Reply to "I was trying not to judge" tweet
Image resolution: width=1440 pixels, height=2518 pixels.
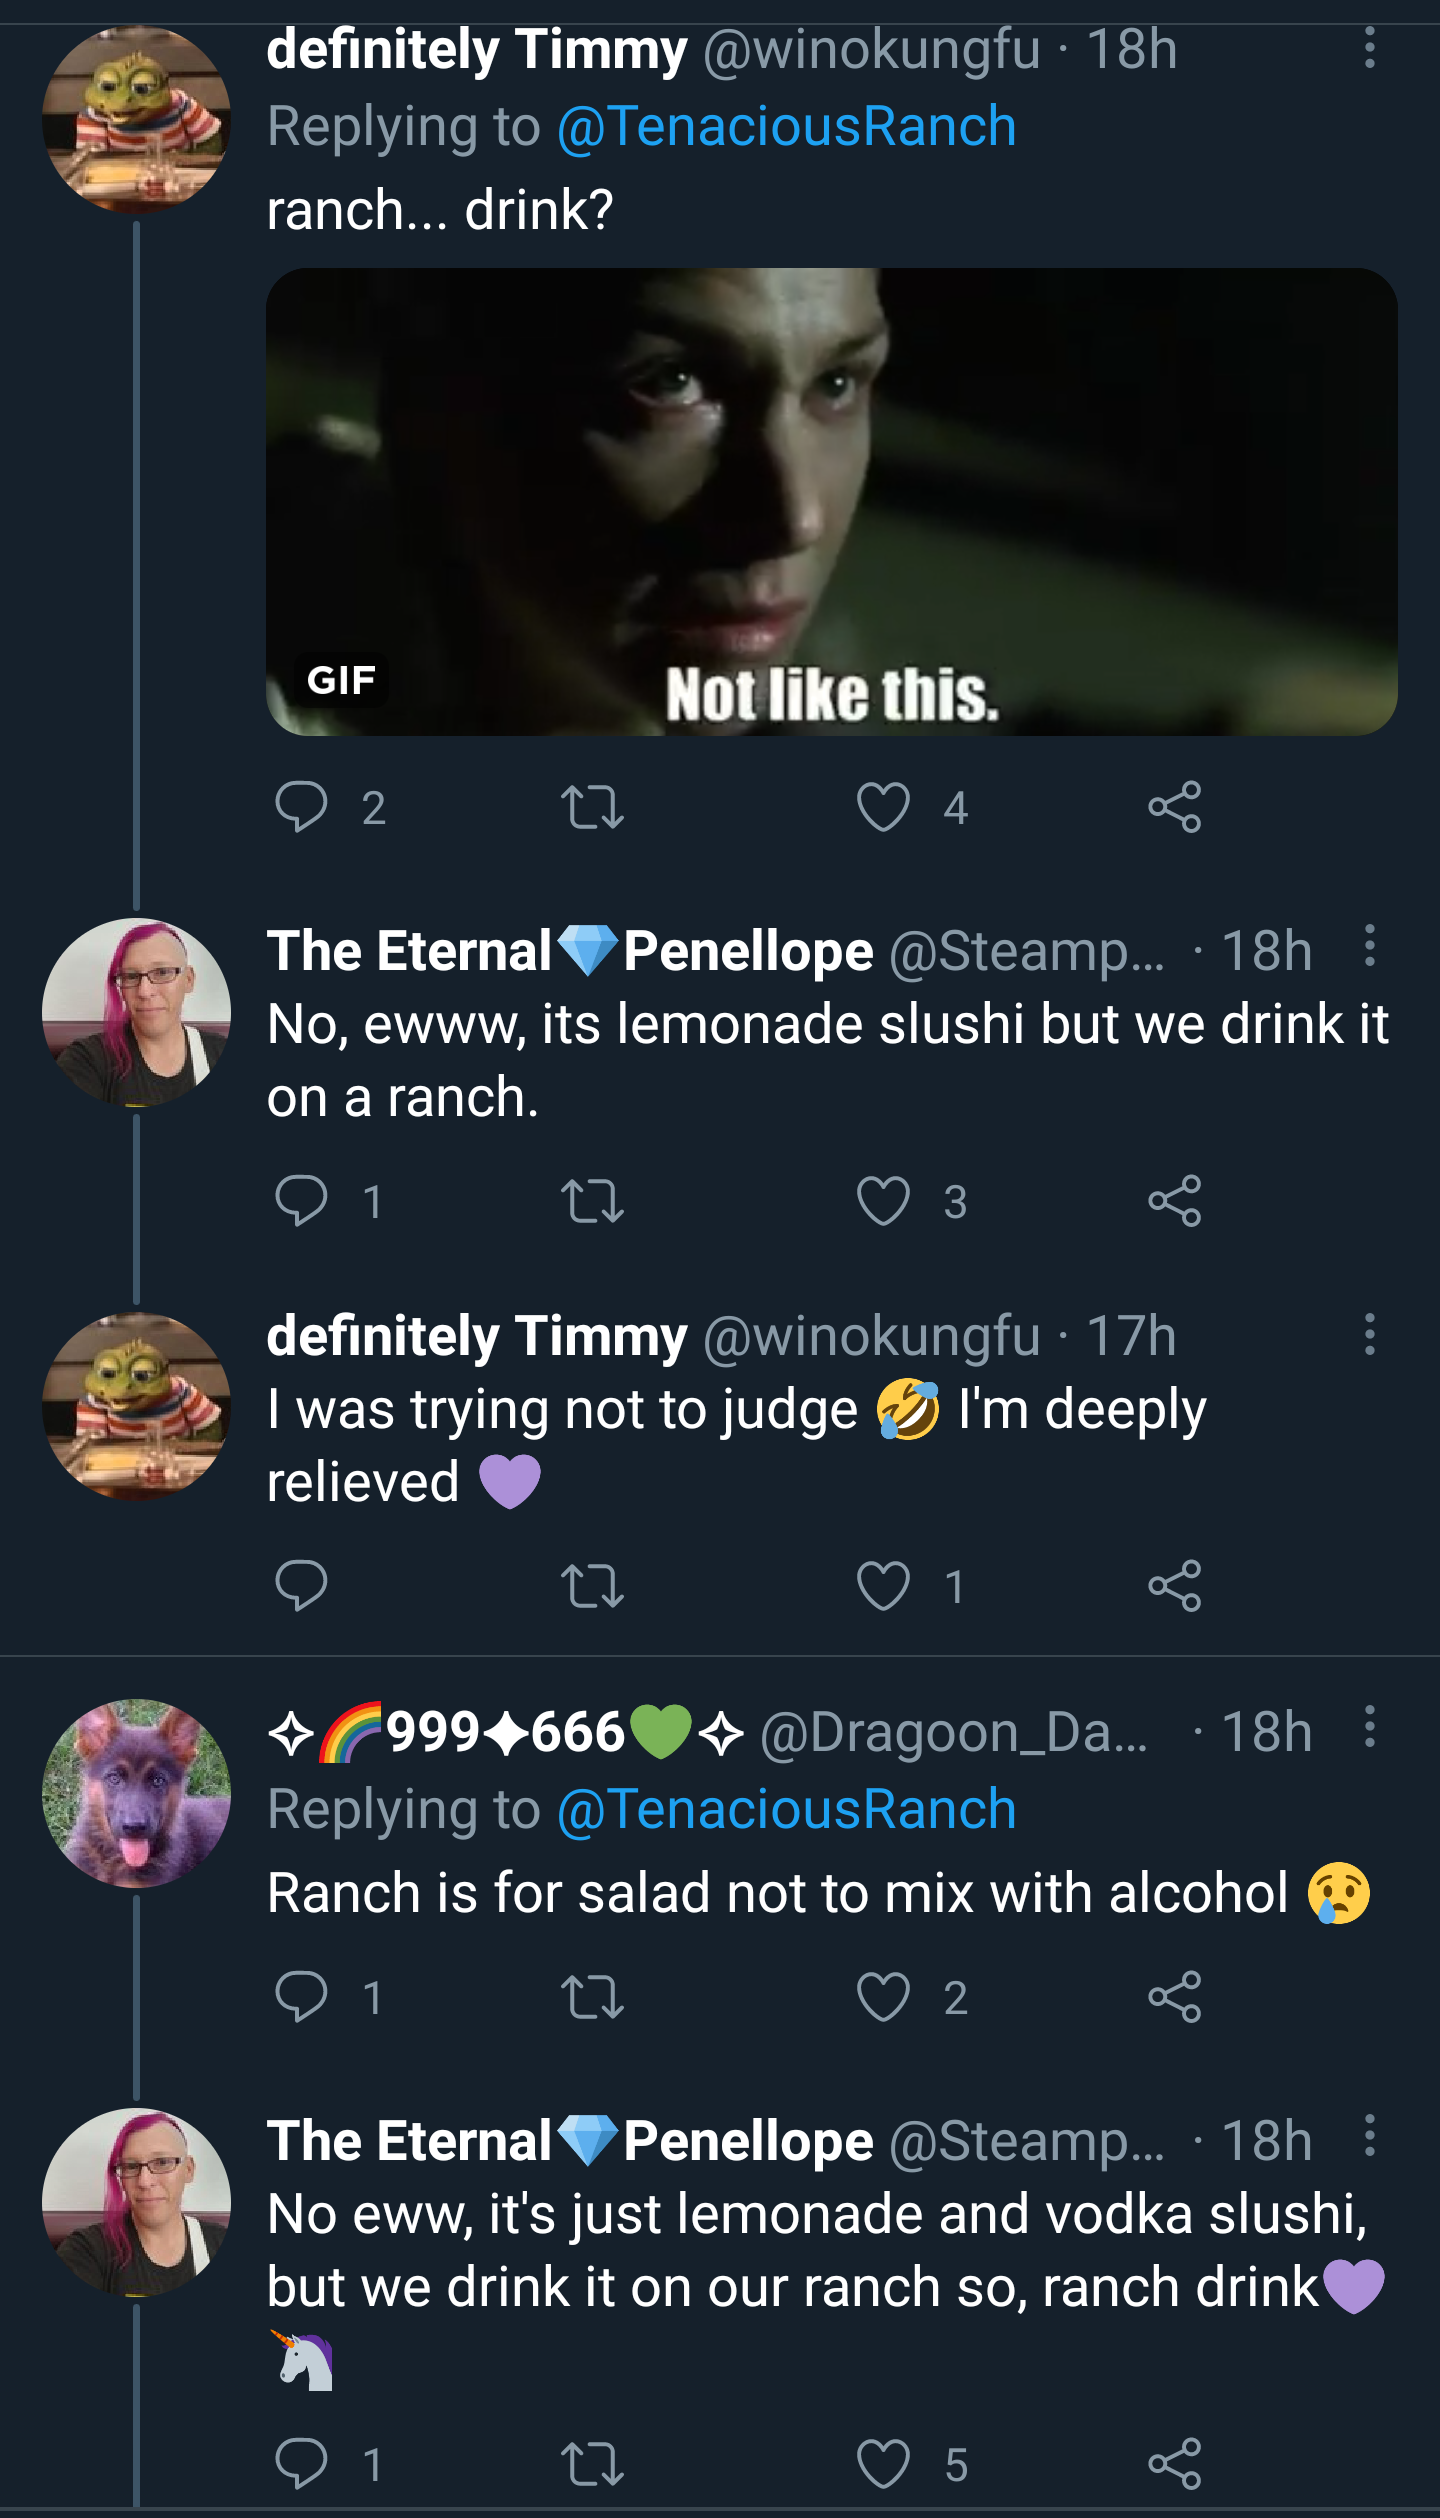(301, 1586)
